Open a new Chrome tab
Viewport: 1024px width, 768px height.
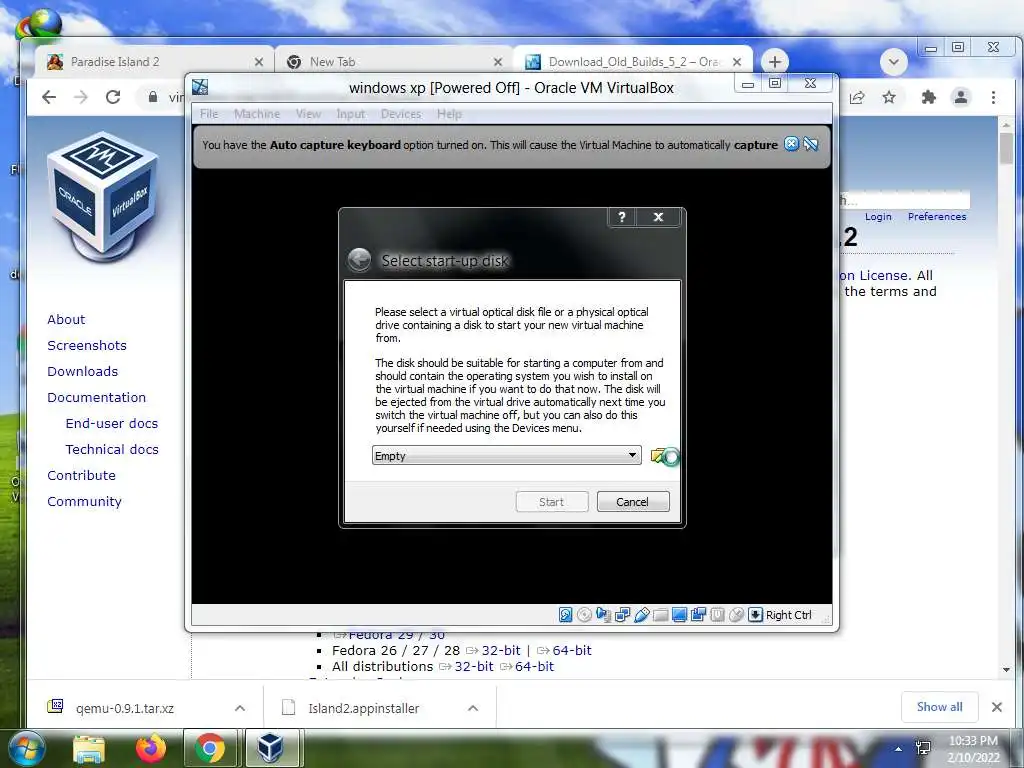coord(775,62)
